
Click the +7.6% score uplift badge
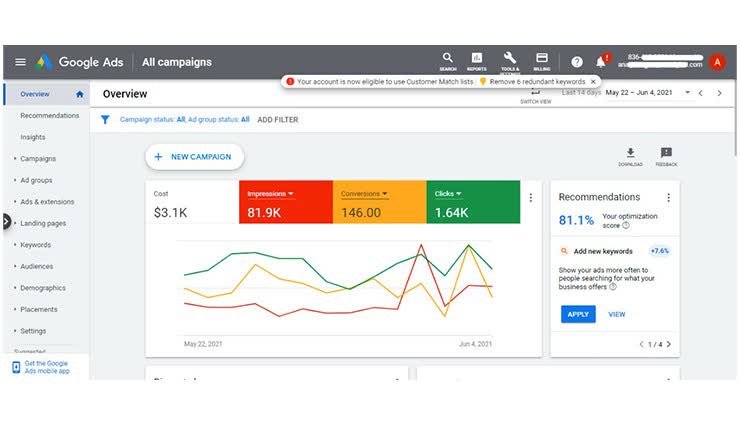click(x=660, y=251)
